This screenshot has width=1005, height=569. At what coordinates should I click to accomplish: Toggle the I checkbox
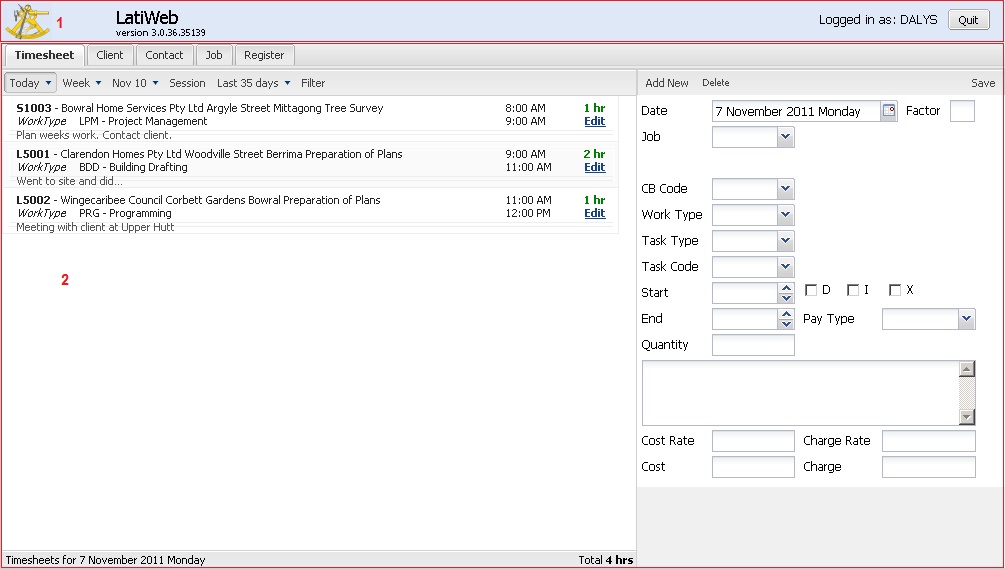(x=853, y=291)
